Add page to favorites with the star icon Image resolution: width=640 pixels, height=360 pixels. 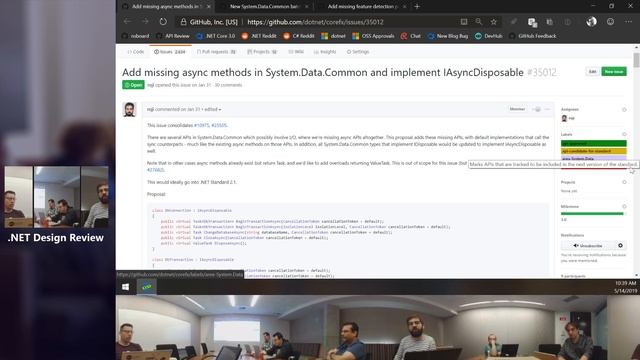pos(493,22)
